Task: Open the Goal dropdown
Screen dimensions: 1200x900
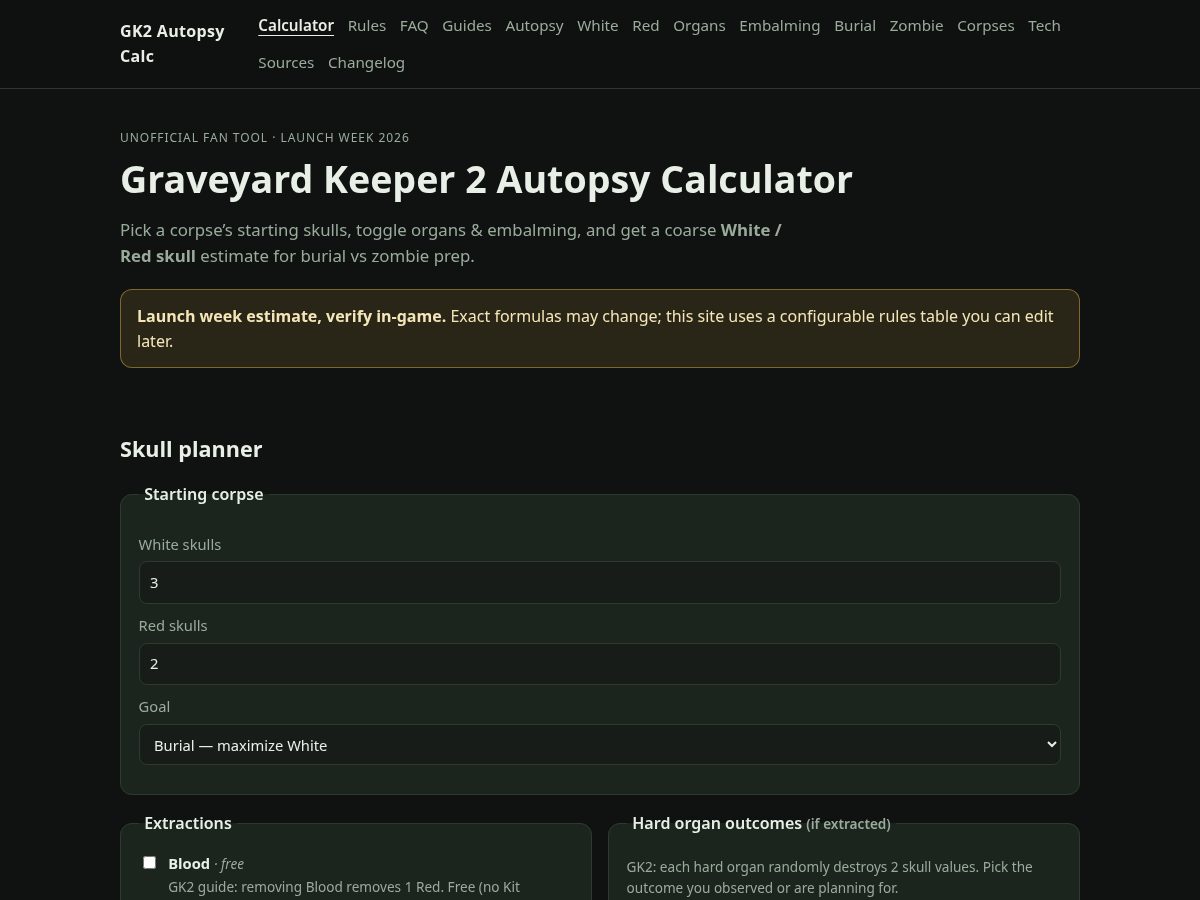Action: point(600,745)
